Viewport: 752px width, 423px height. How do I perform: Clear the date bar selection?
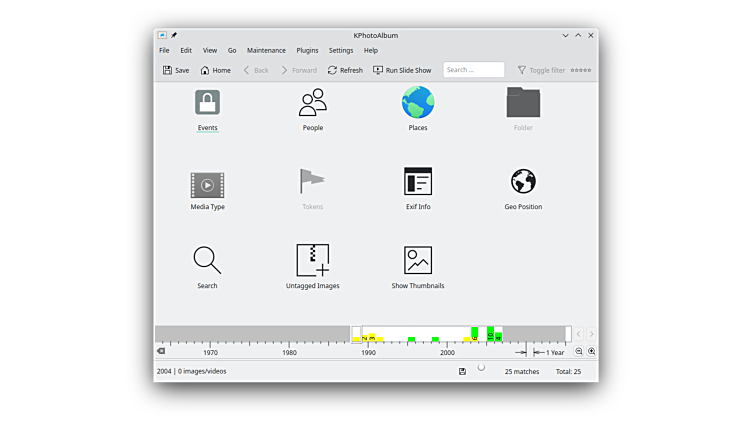[161, 352]
